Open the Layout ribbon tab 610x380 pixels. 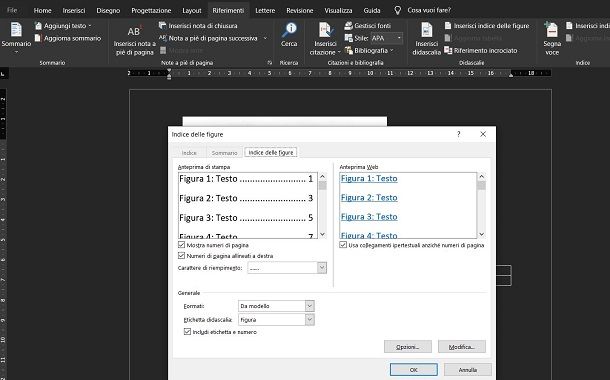point(192,11)
